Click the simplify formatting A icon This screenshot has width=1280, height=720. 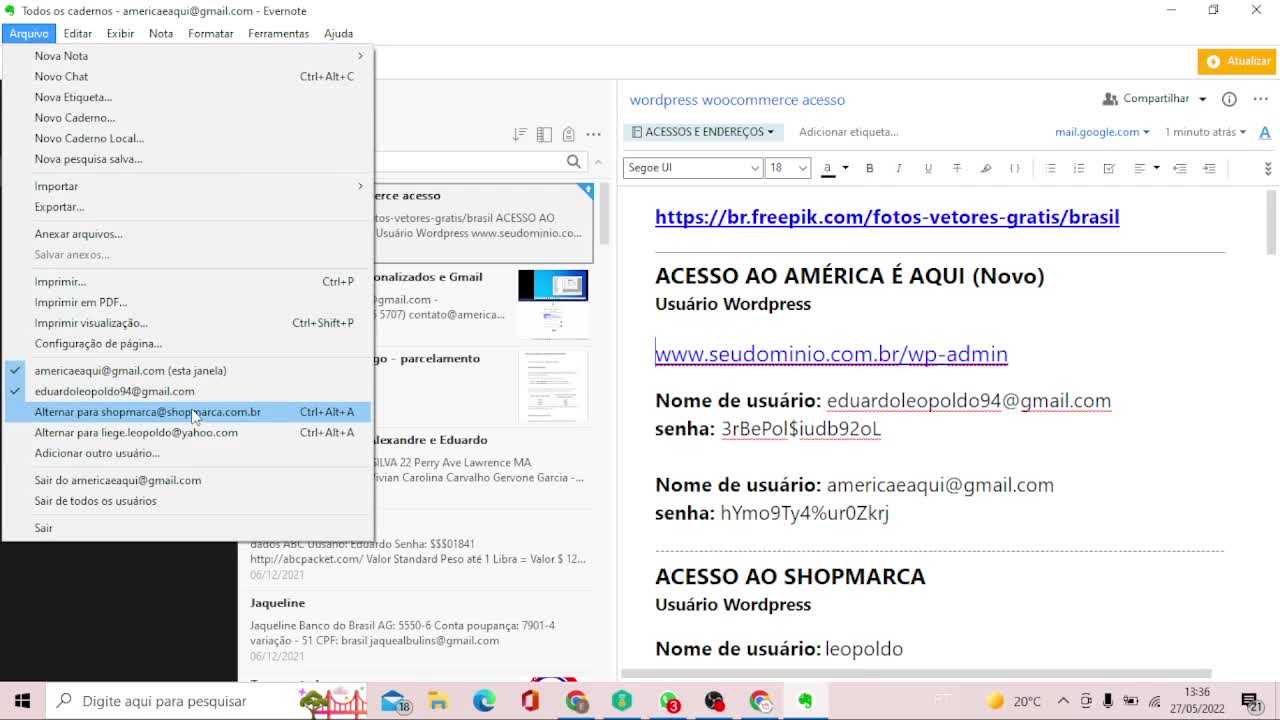click(1264, 132)
